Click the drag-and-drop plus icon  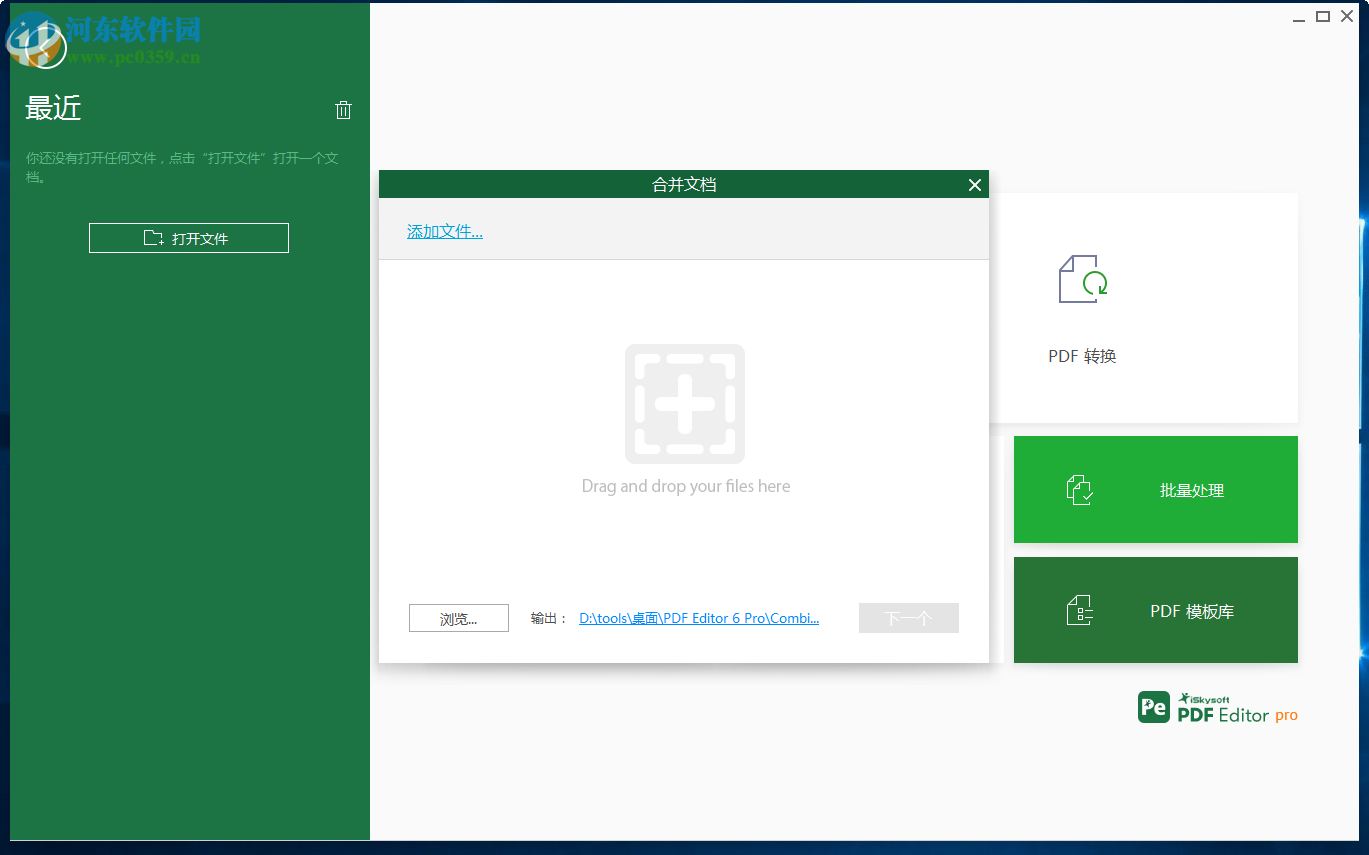tap(685, 404)
